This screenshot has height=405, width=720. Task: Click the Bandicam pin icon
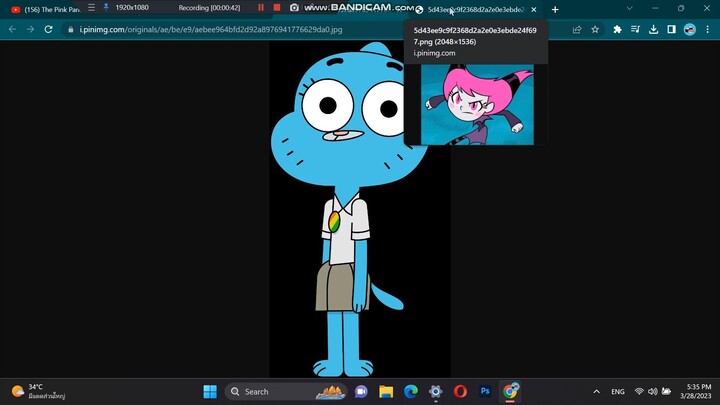pos(106,7)
